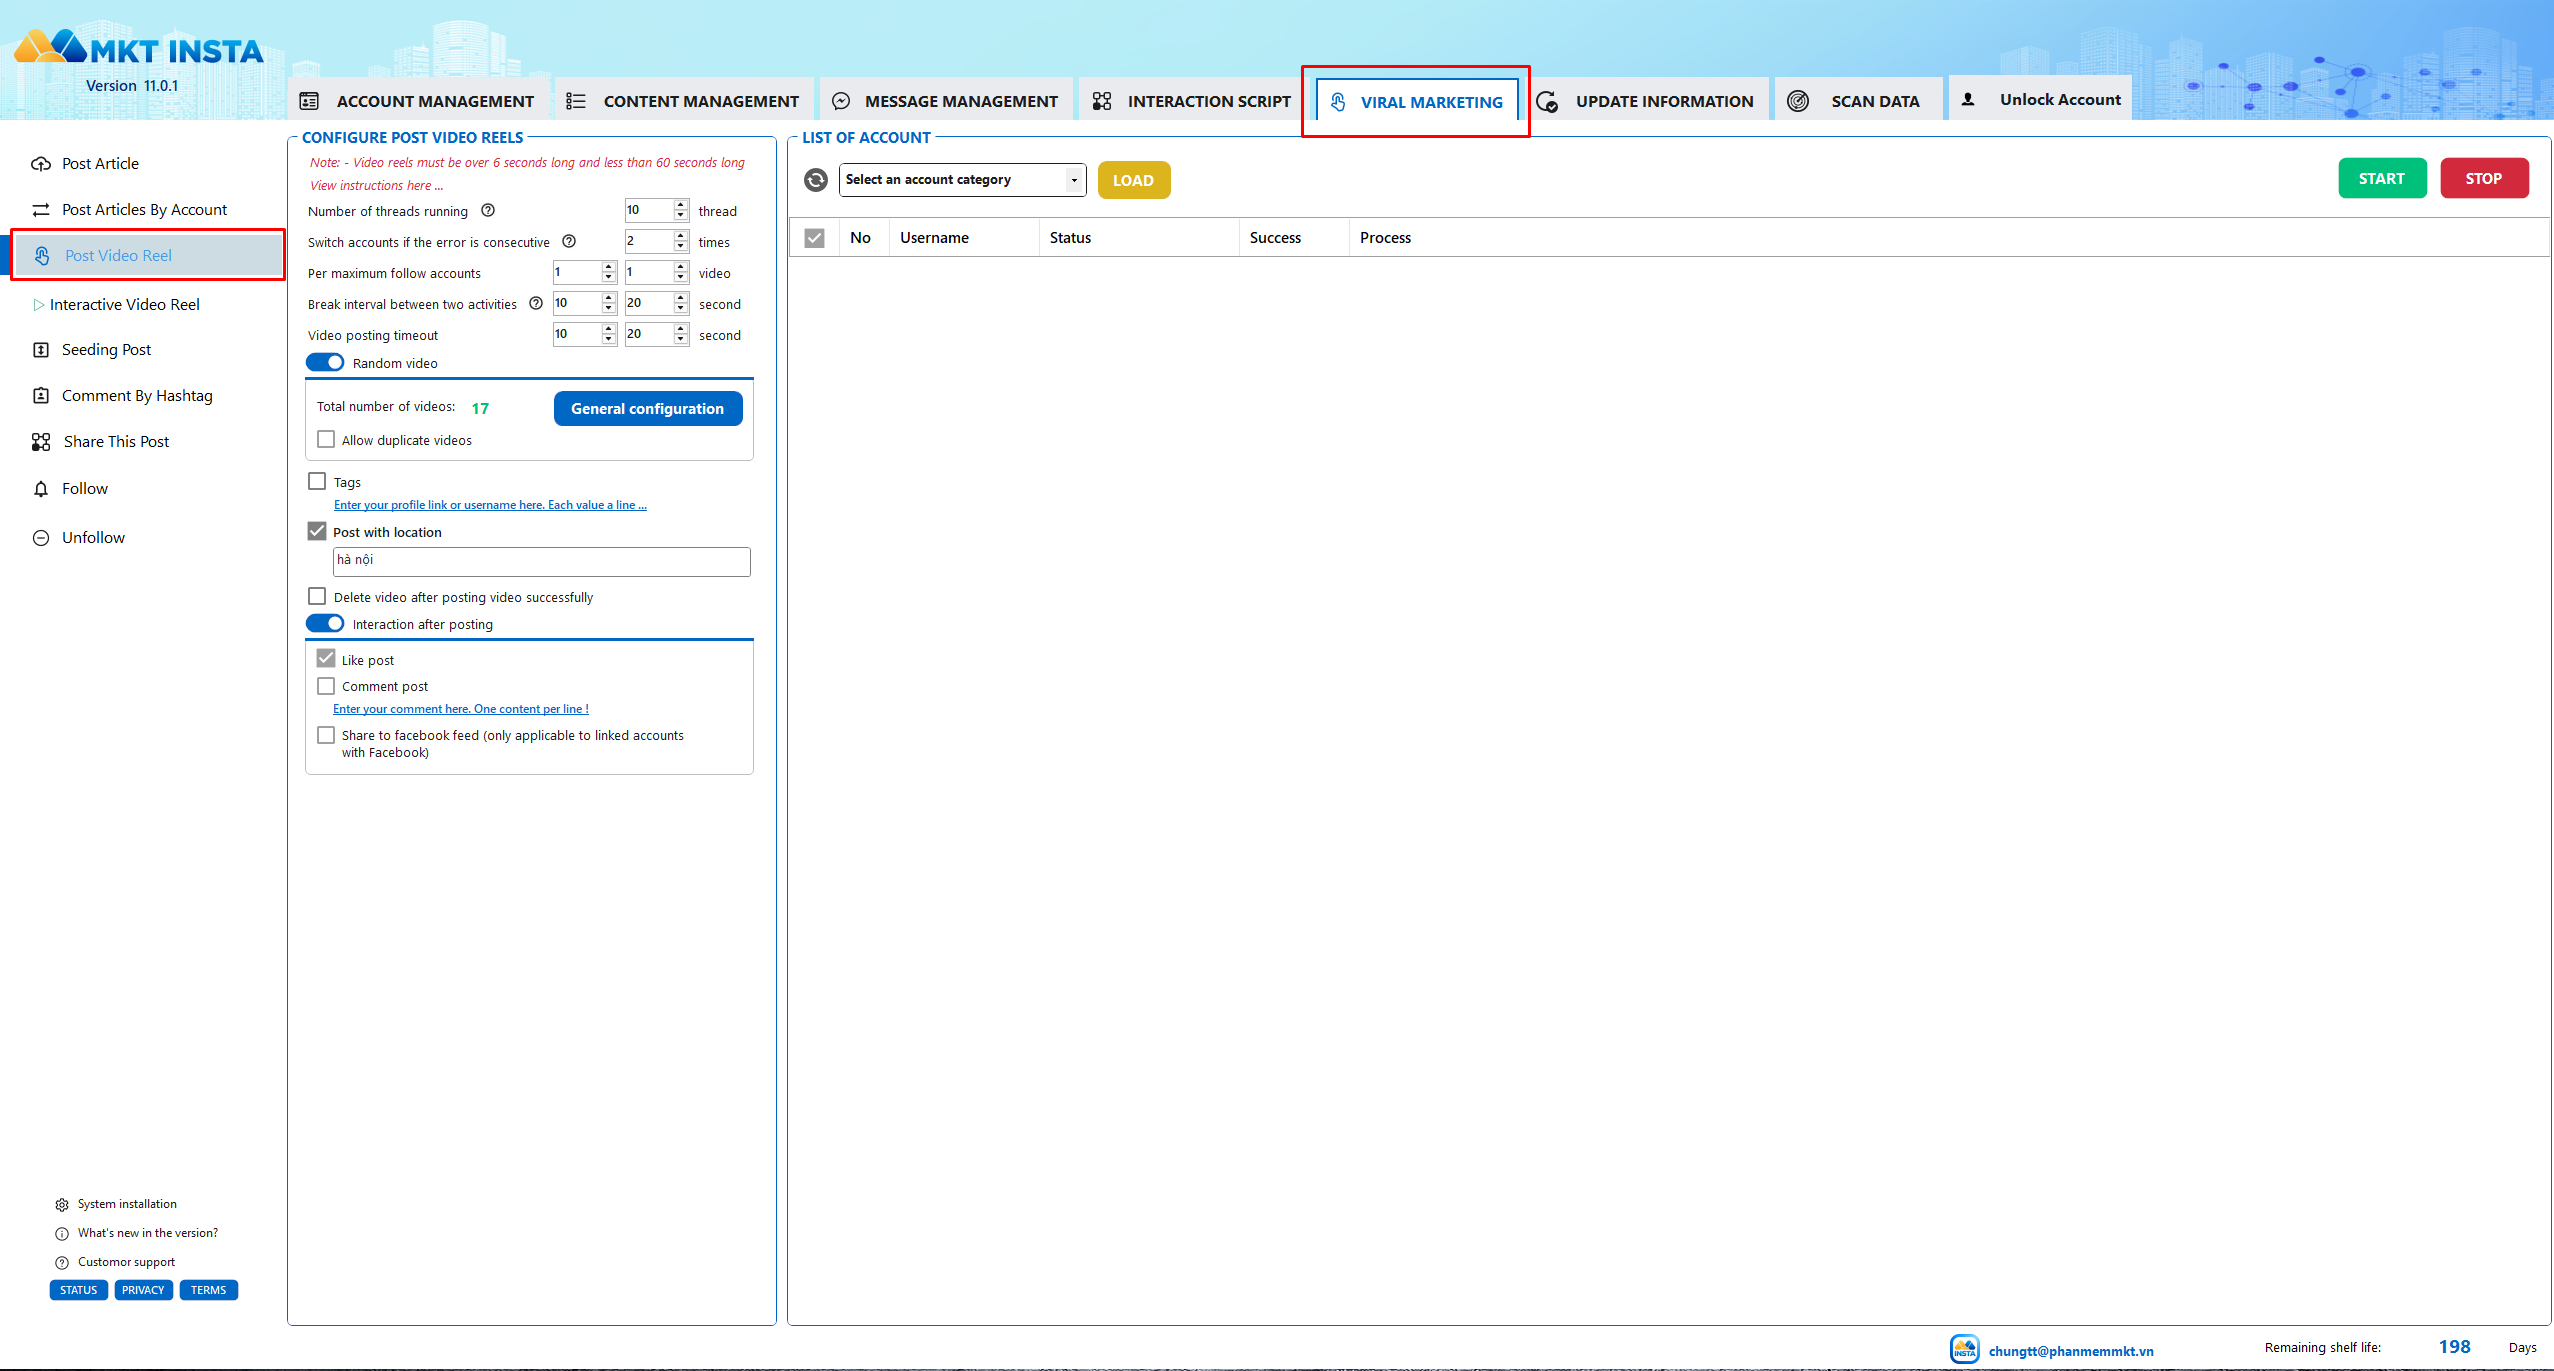Open the Message Management tab
This screenshot has width=2554, height=1371.
tap(946, 100)
